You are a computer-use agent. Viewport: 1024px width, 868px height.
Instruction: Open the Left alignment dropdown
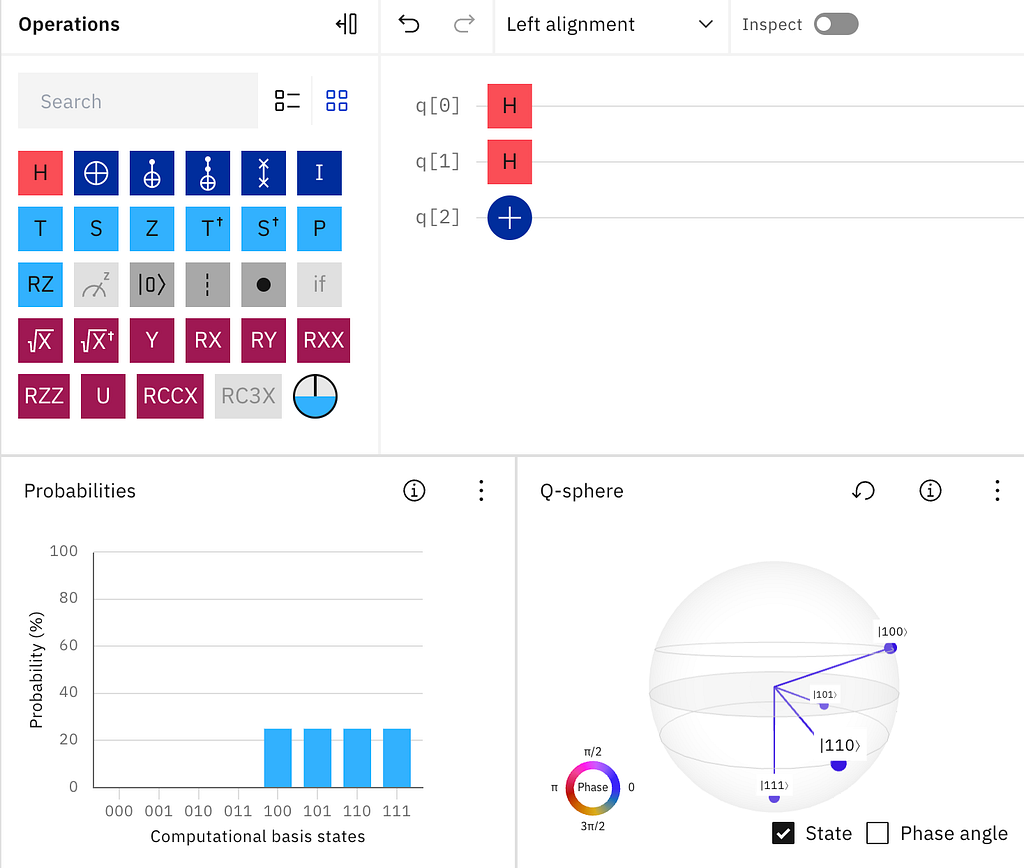(x=611, y=25)
